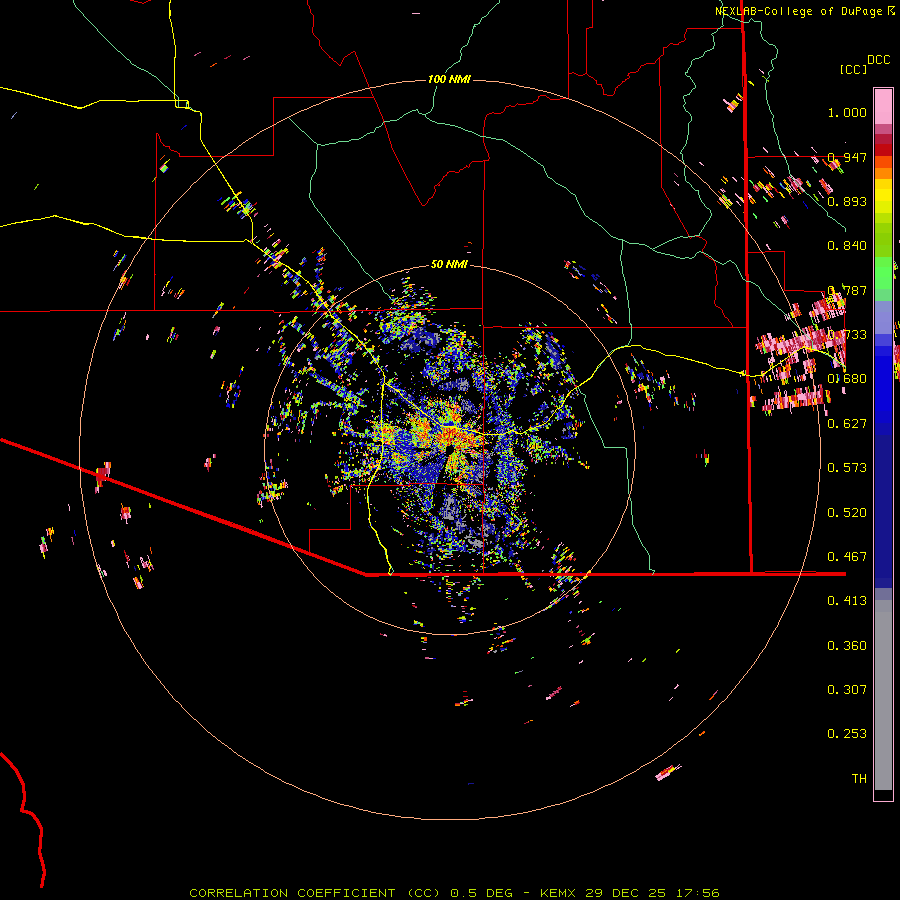Click the KEMX station identifier in the caption
Image resolution: width=900 pixels, height=900 pixels.
tap(557, 893)
